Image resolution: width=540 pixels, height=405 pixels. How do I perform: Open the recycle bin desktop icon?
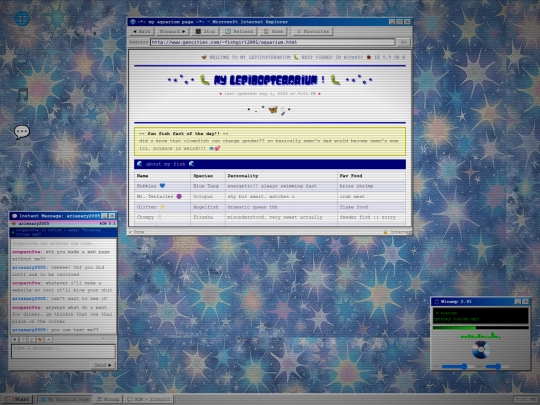click(x=21, y=56)
